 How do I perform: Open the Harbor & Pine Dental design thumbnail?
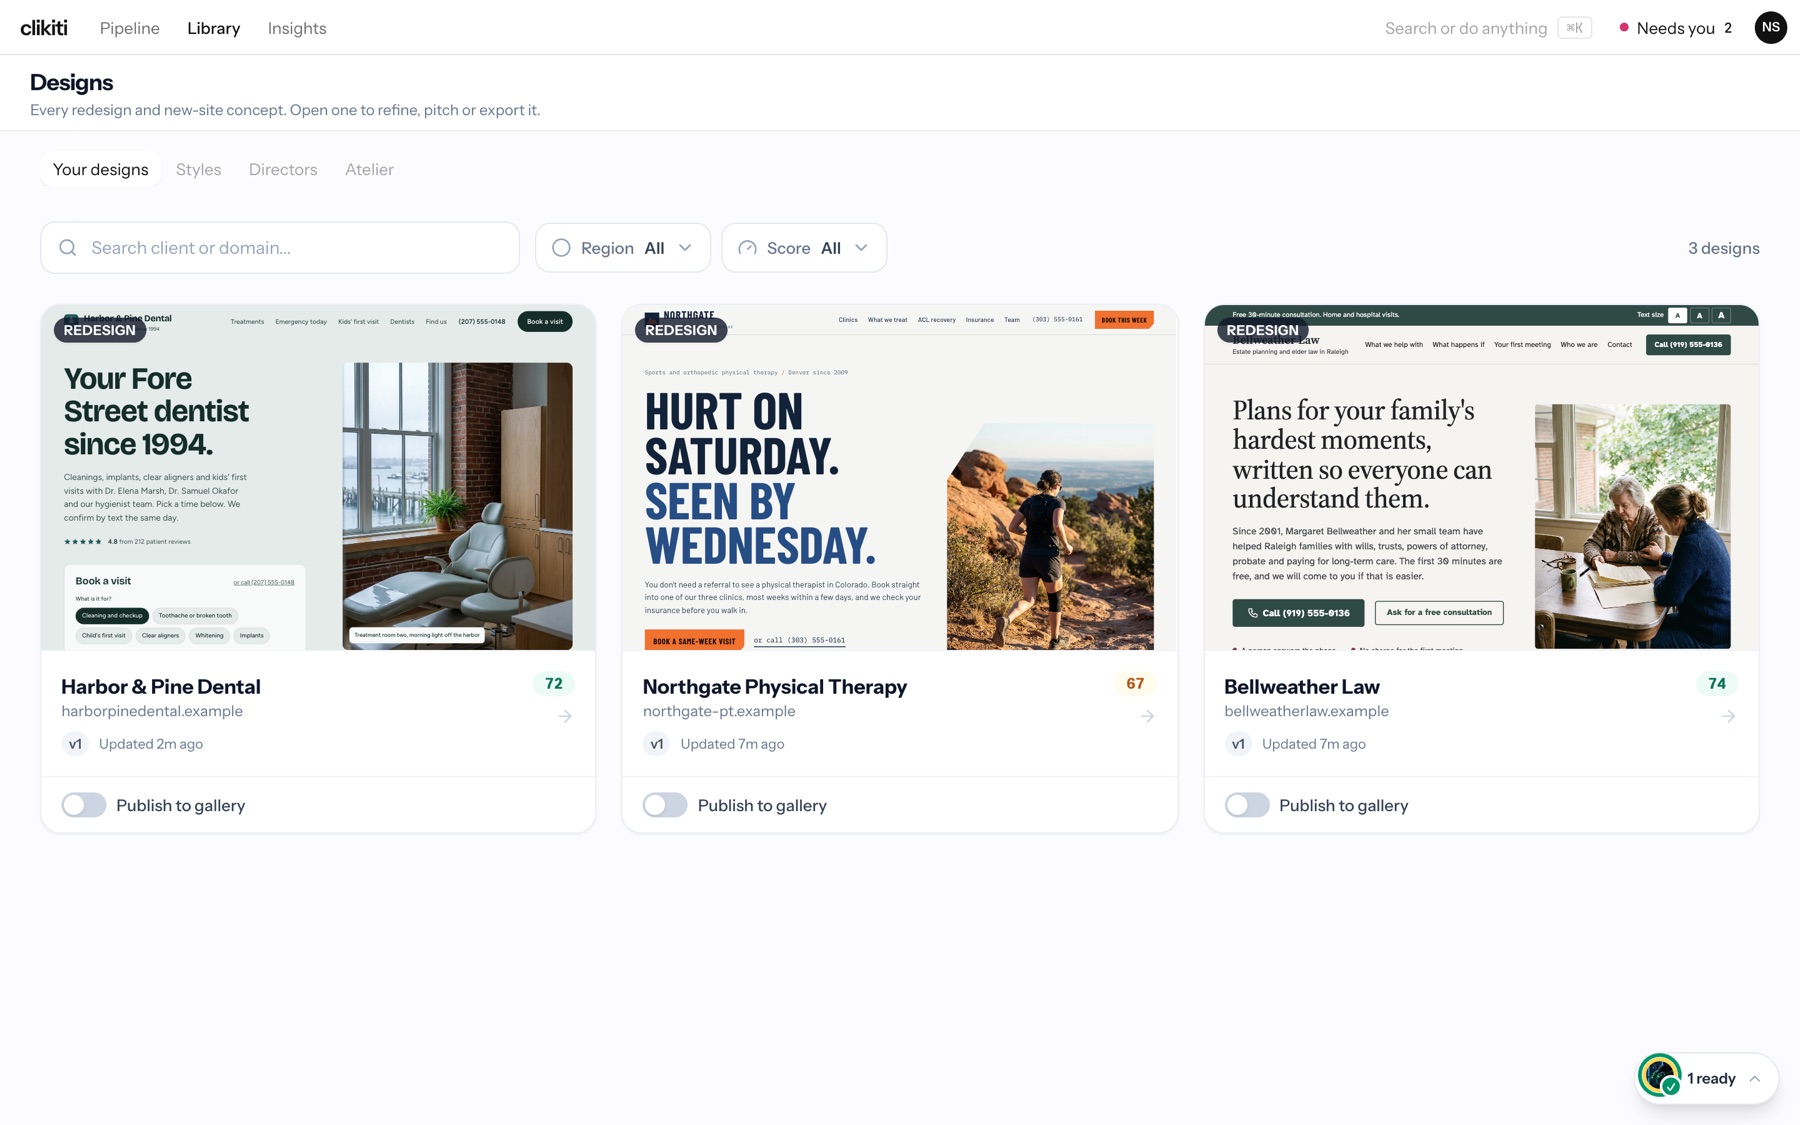(x=318, y=478)
